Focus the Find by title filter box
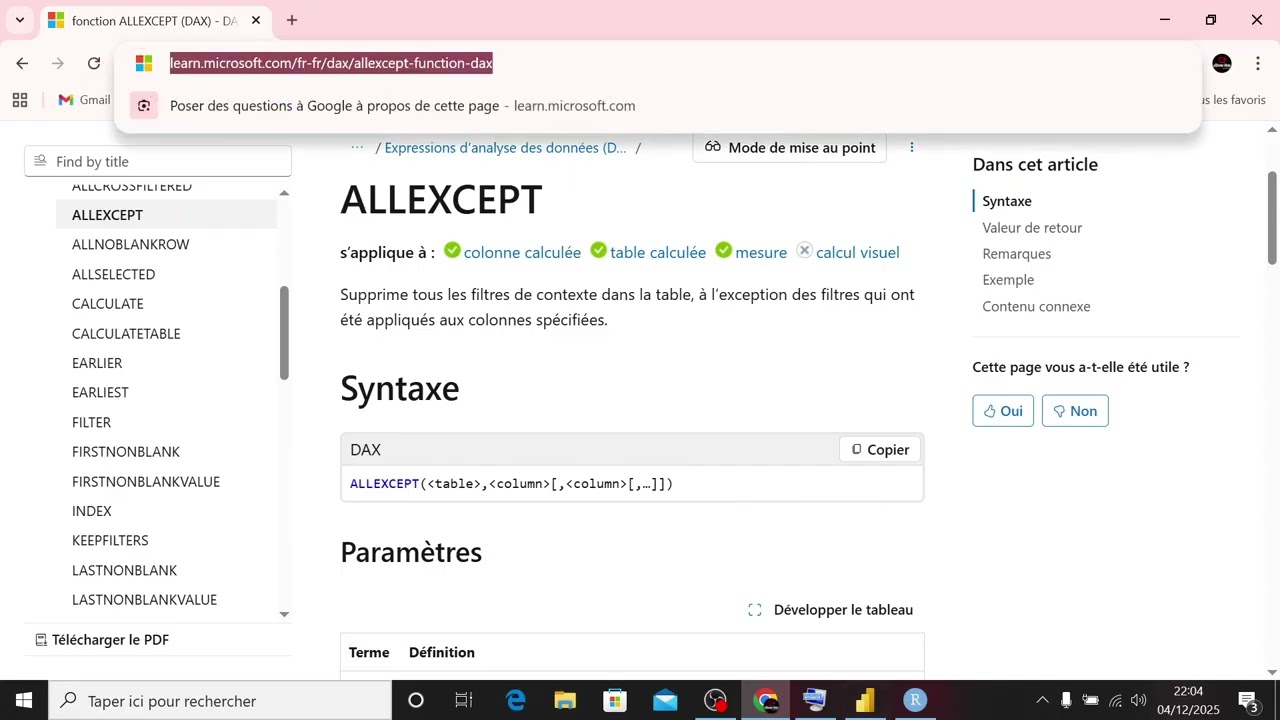The image size is (1280, 720). click(158, 161)
